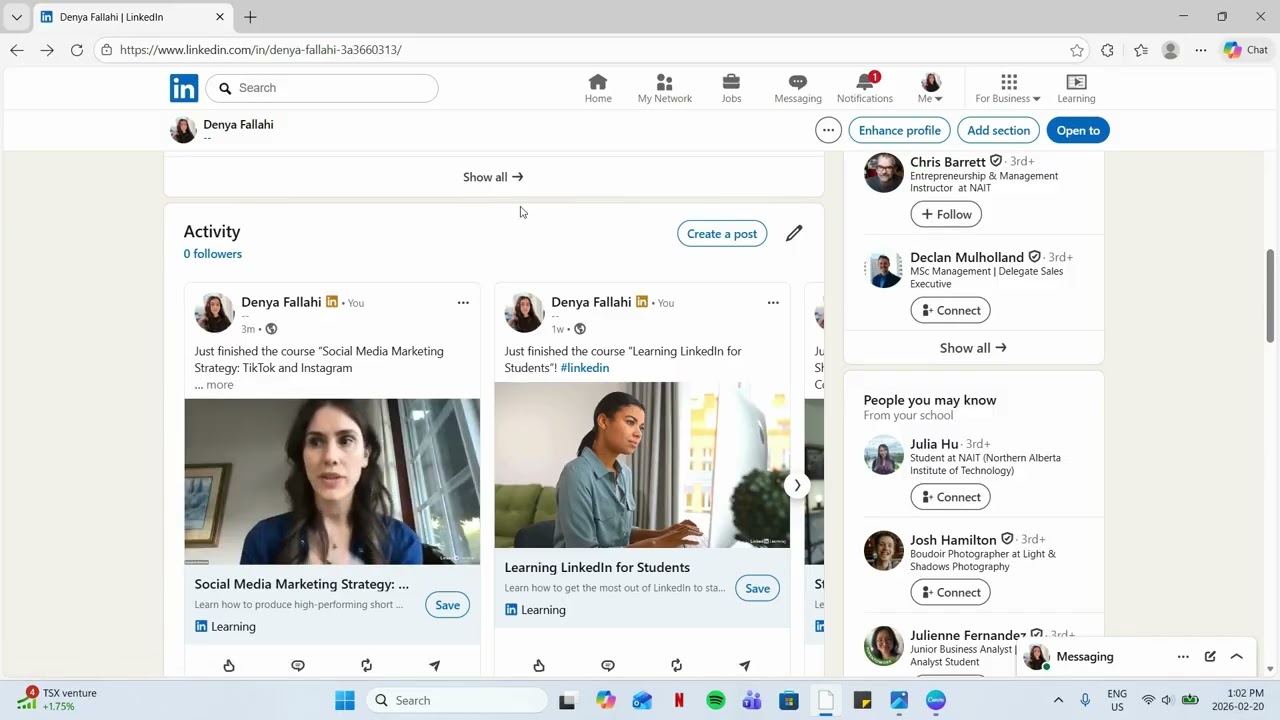The image size is (1280, 720).
Task: Go back with the browser back arrow
Action: [17, 50]
